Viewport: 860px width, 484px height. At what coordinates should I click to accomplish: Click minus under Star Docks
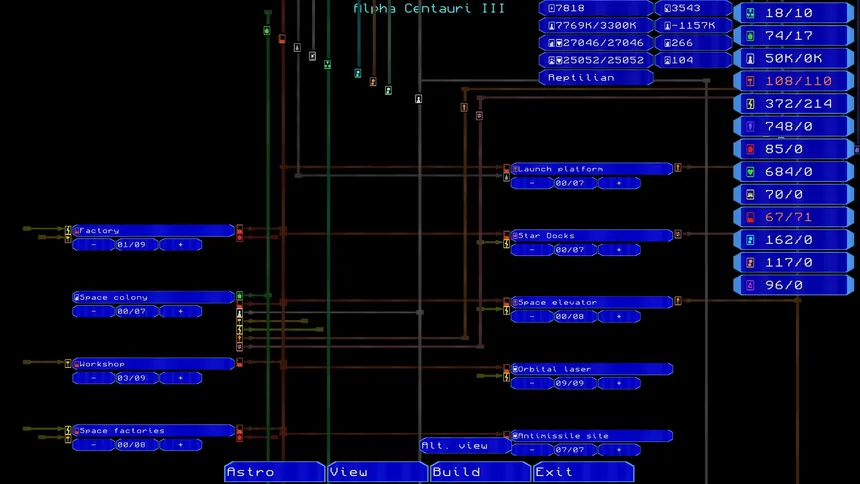tap(531, 250)
